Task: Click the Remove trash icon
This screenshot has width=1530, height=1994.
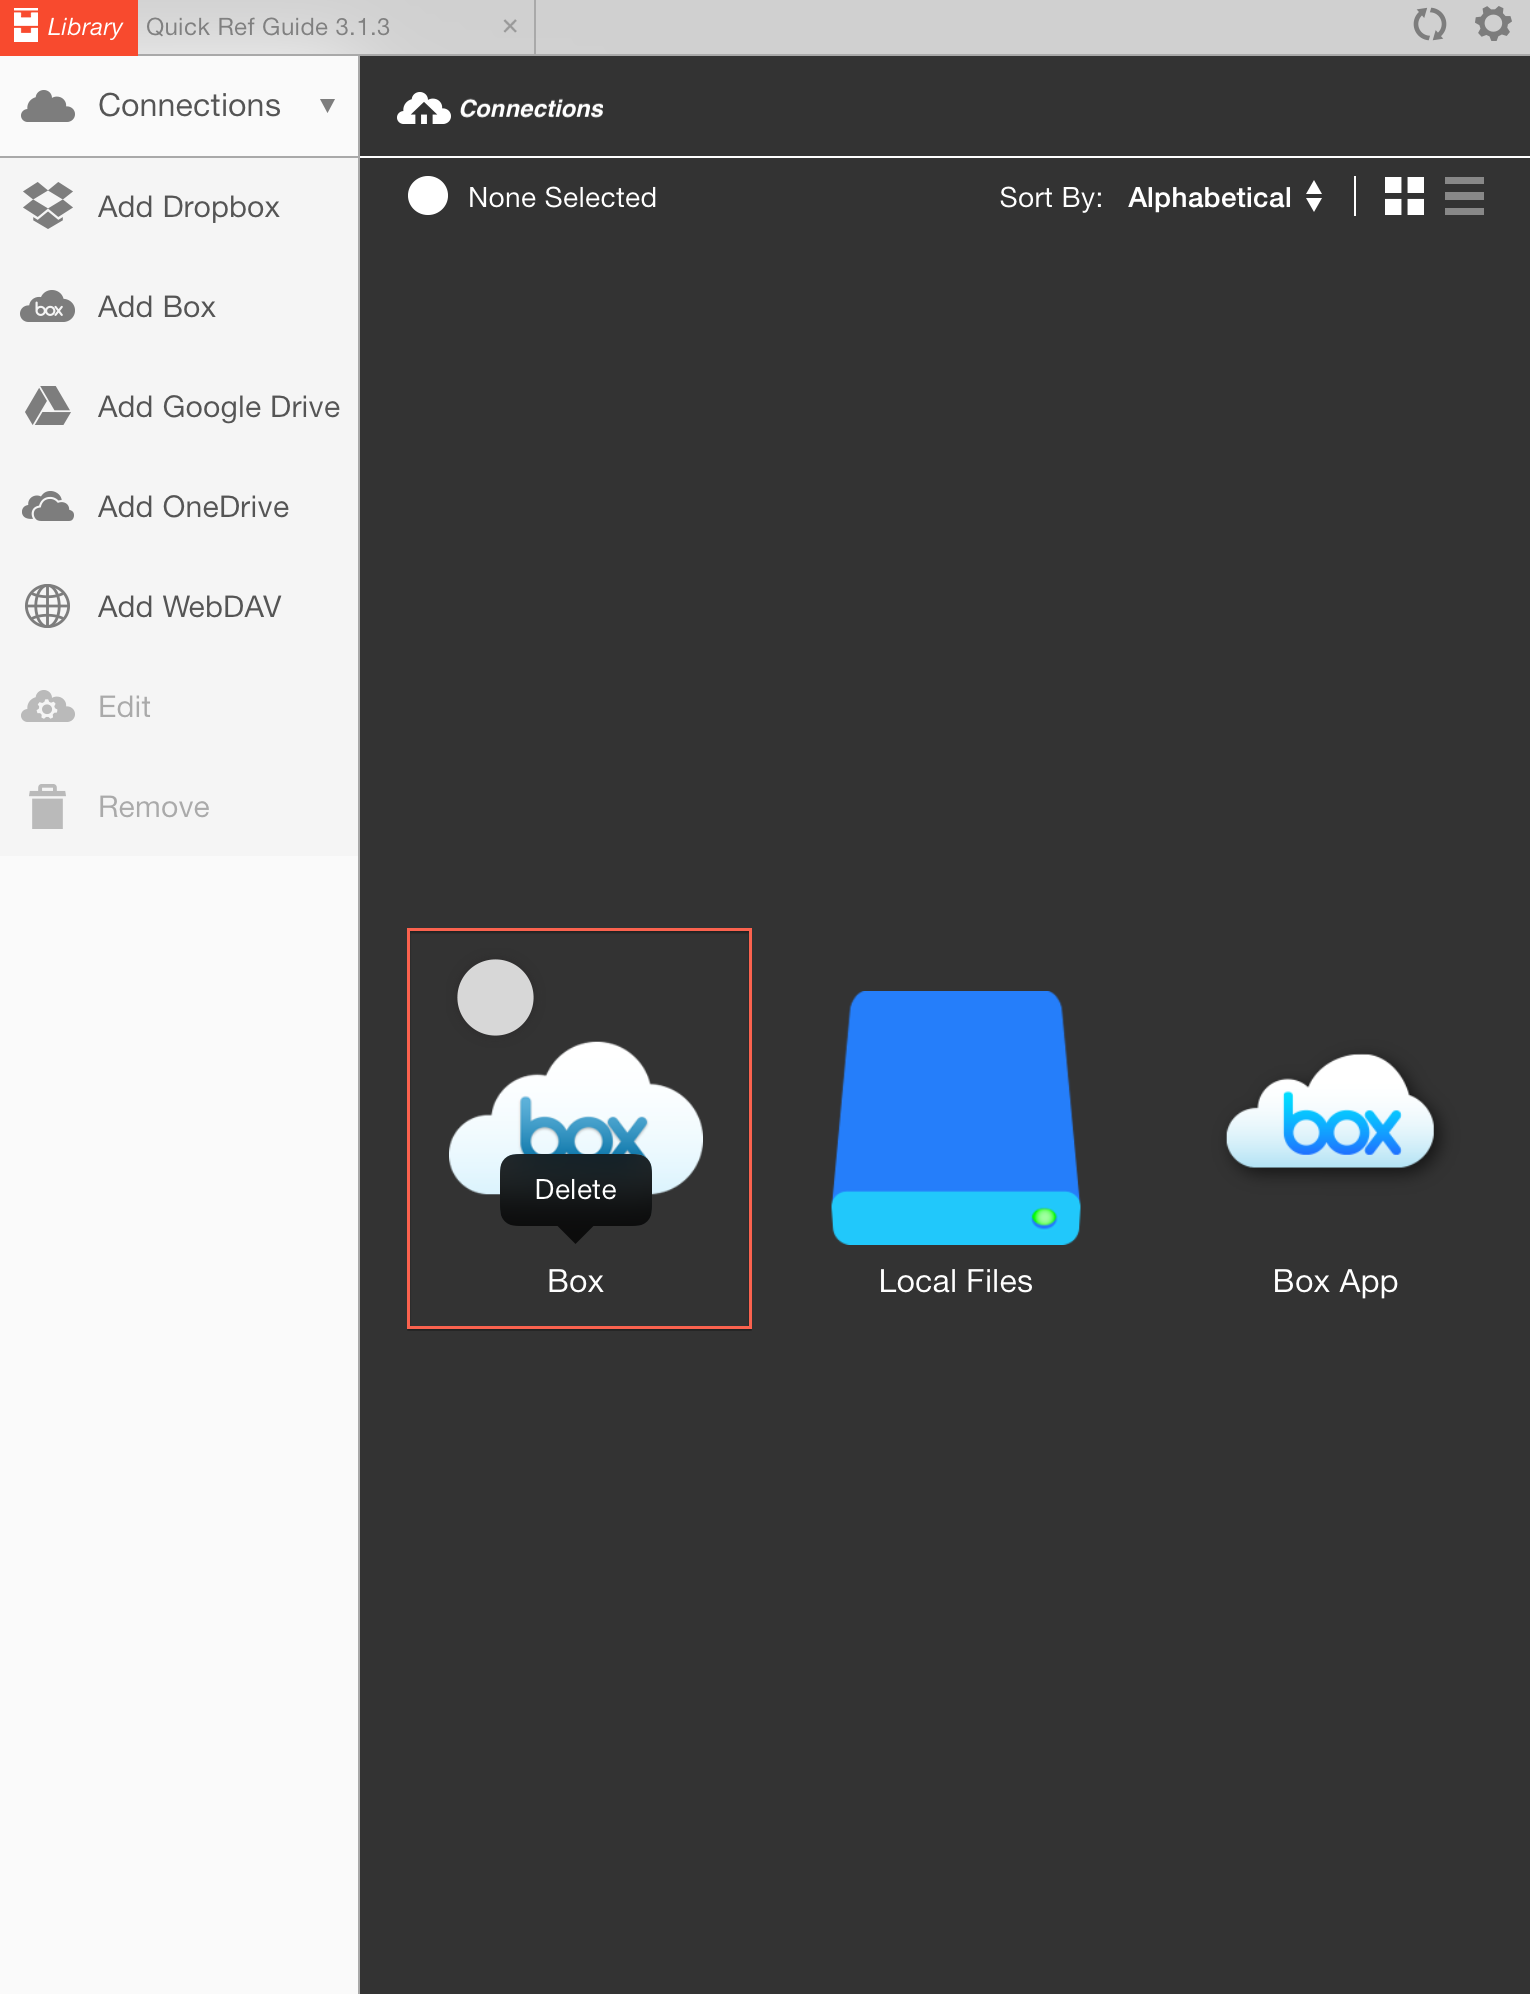Action: click(47, 806)
